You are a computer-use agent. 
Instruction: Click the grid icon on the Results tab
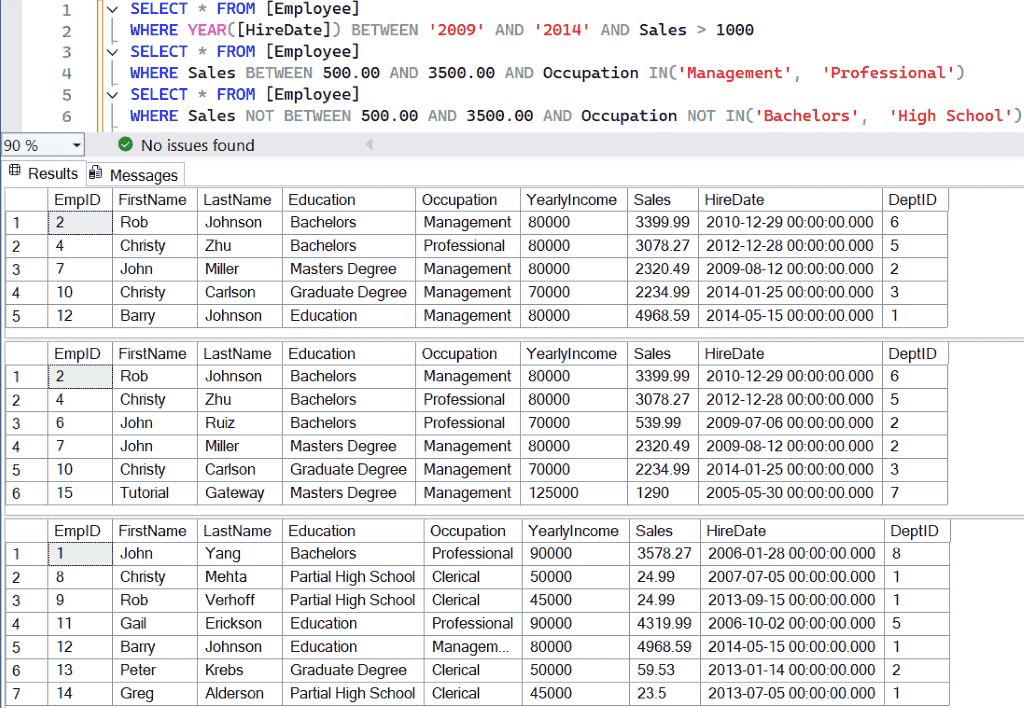tap(12, 173)
